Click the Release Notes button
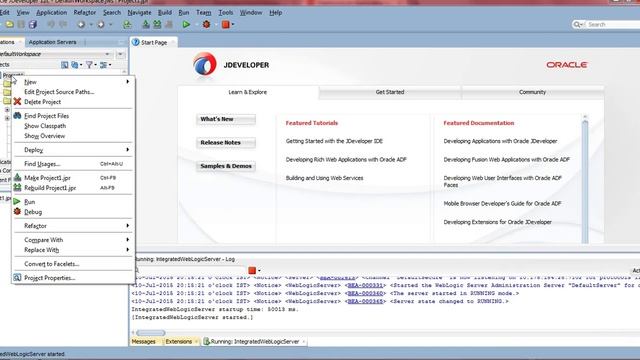 (226, 143)
